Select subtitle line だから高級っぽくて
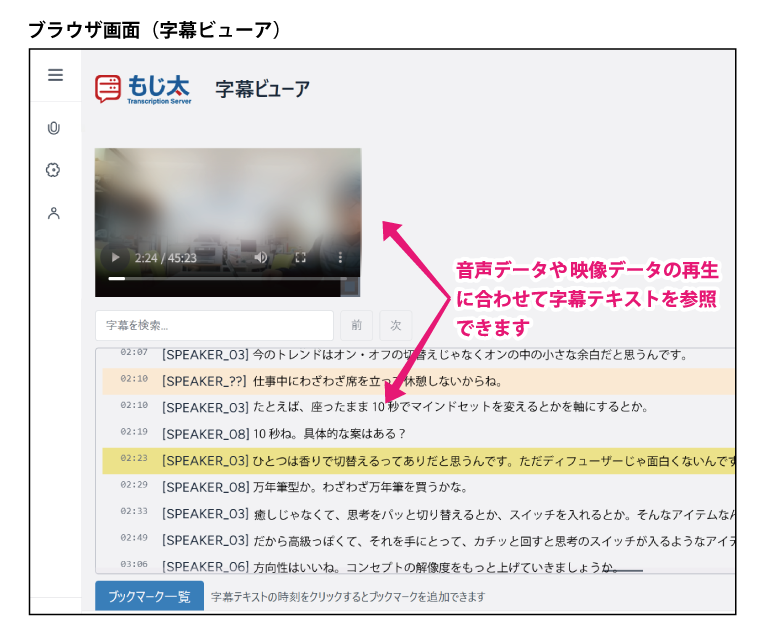Viewport: 765px width, 641px height. pos(419,541)
